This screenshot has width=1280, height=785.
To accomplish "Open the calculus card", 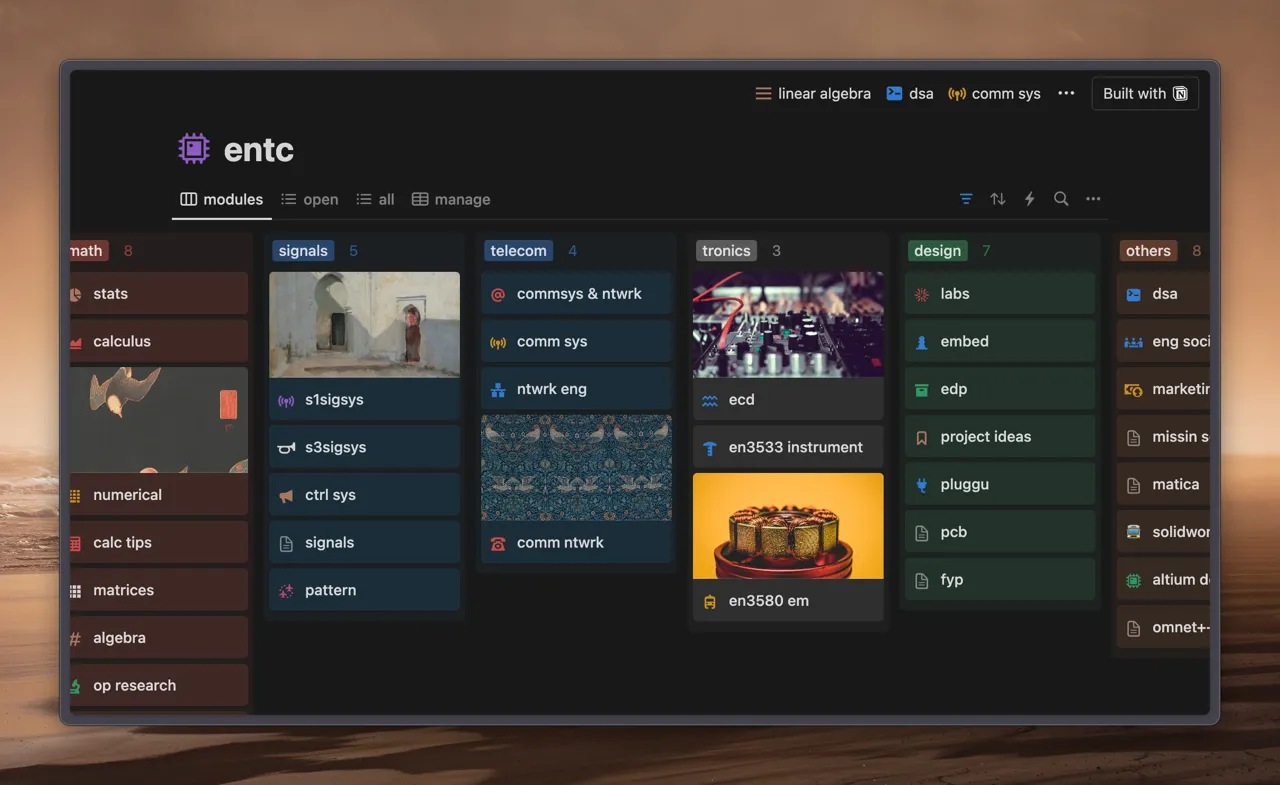I will 158,342.
